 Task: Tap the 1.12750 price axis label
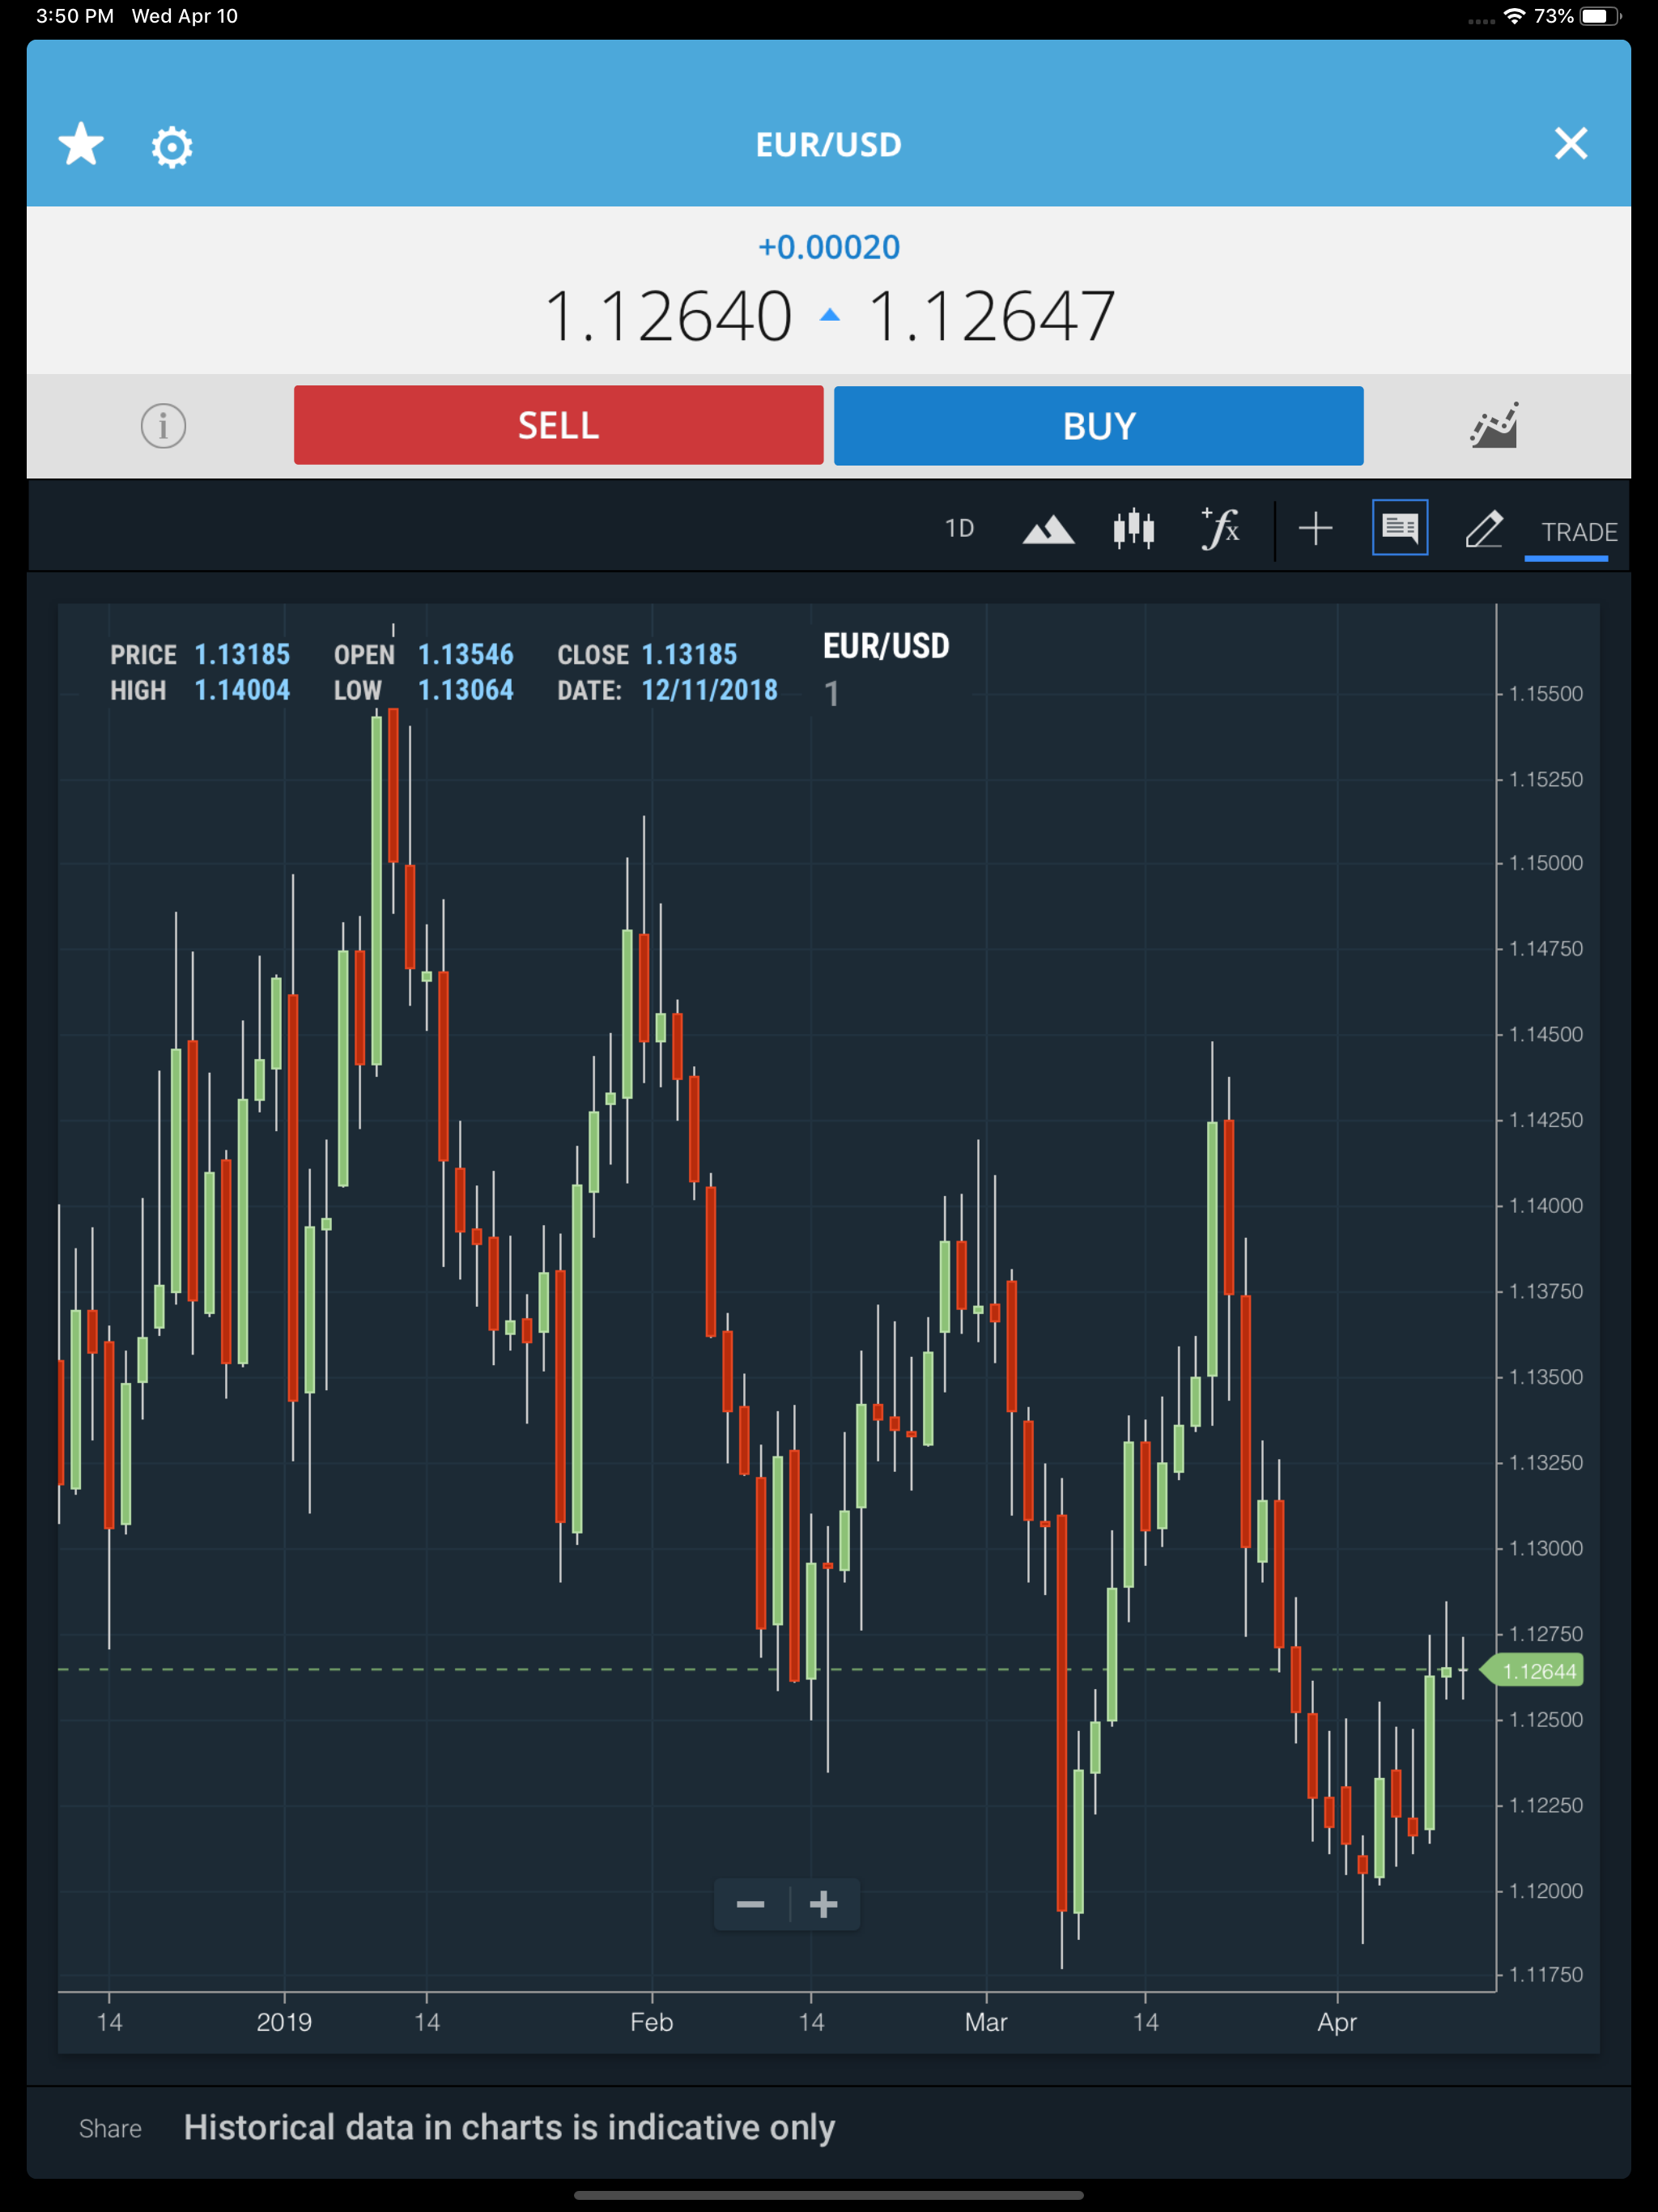pyautogui.click(x=1546, y=1634)
